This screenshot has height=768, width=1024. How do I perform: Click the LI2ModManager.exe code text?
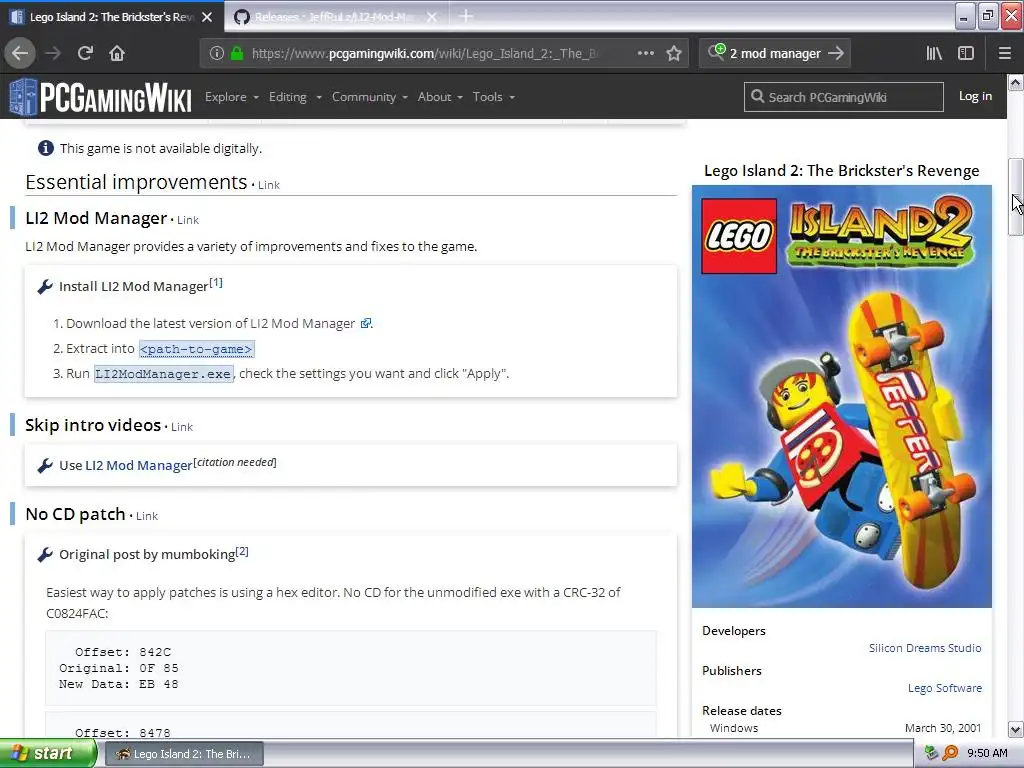163,374
